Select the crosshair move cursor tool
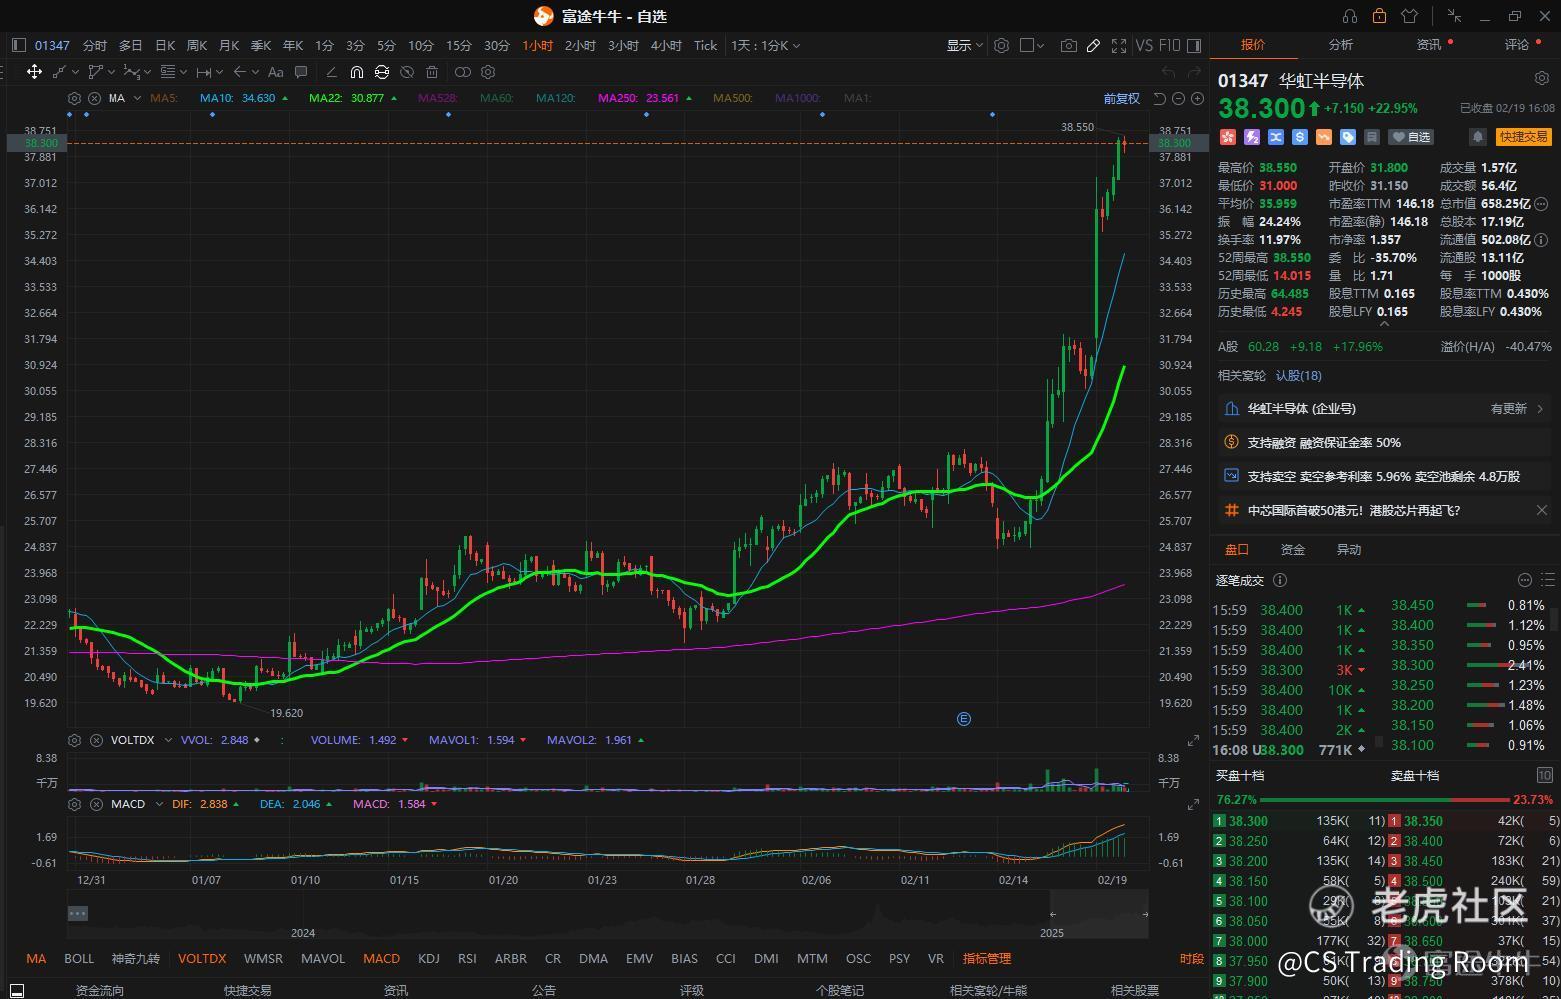The width and height of the screenshot is (1561, 999). pyautogui.click(x=34, y=72)
